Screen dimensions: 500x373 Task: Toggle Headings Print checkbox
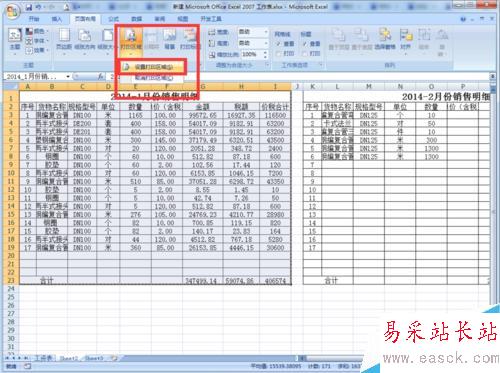click(305, 53)
